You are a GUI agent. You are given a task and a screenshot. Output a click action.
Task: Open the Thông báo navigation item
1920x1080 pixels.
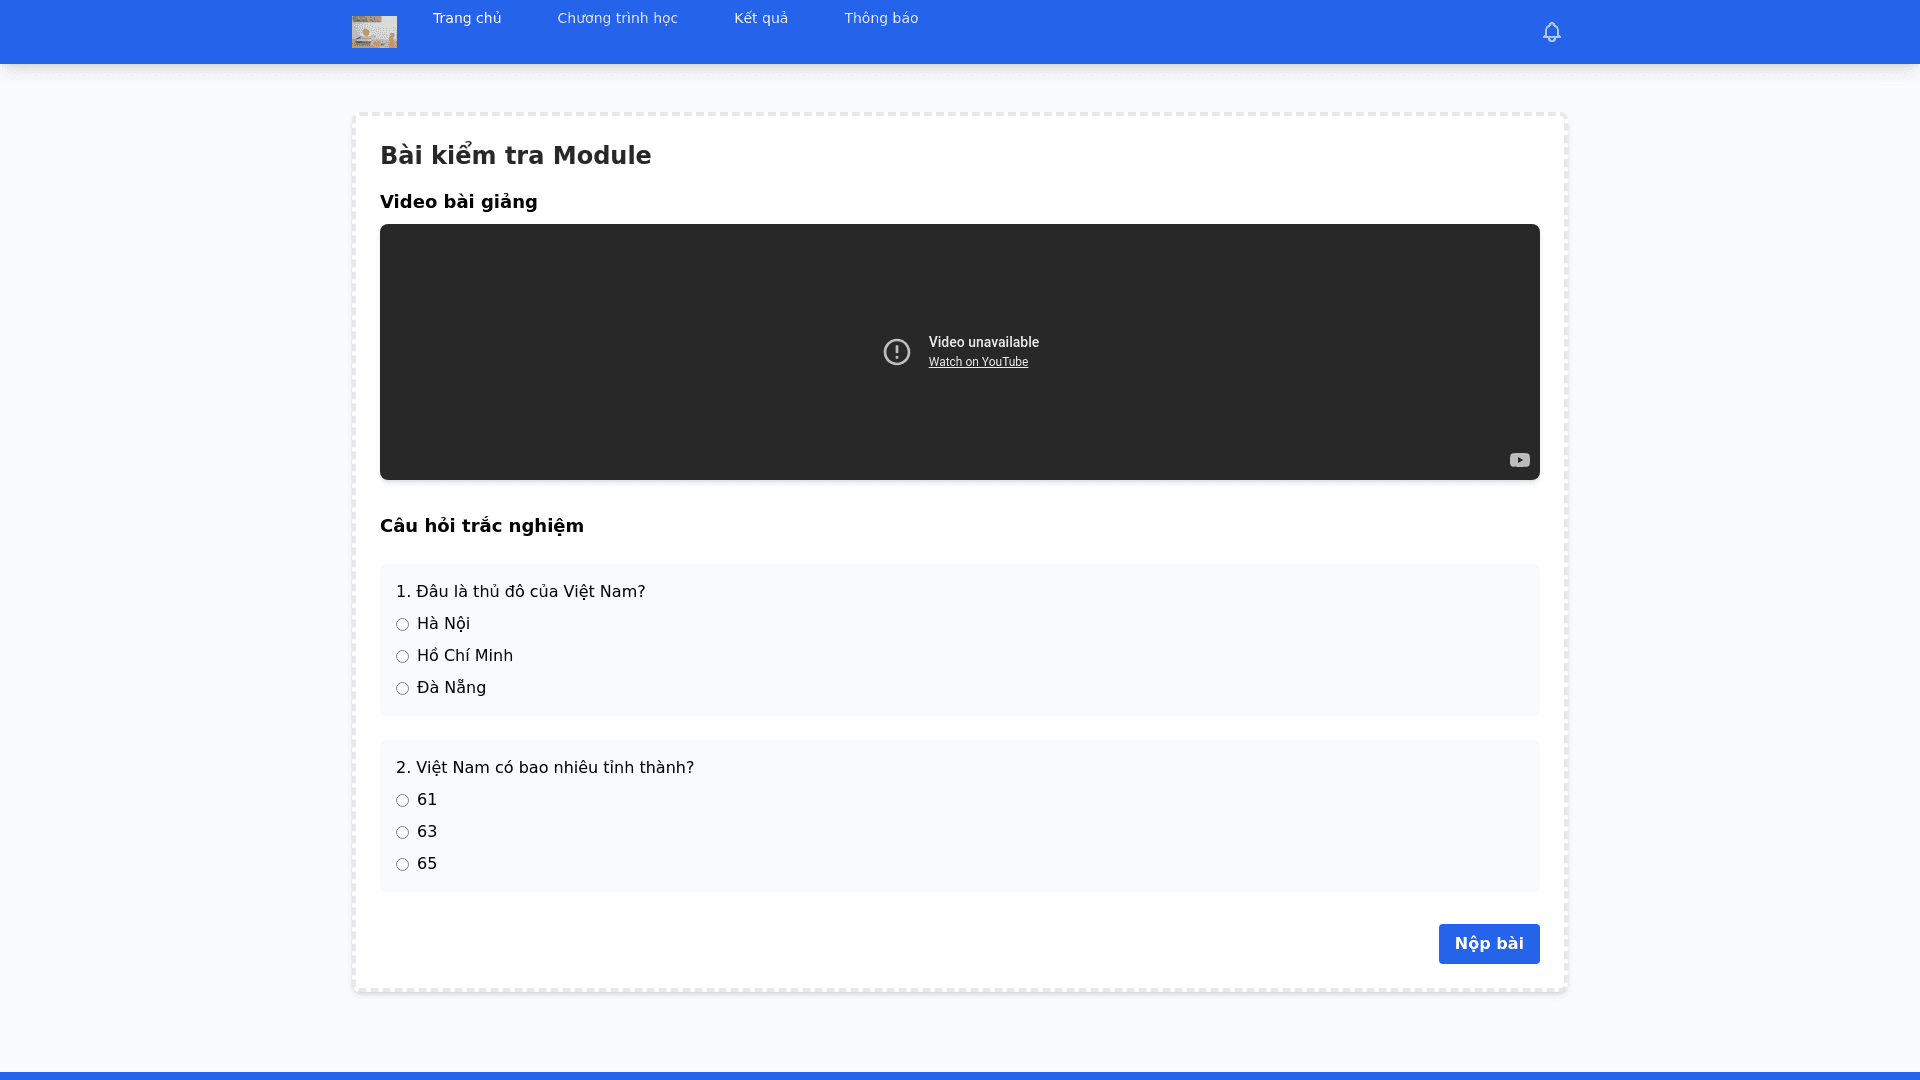coord(881,18)
